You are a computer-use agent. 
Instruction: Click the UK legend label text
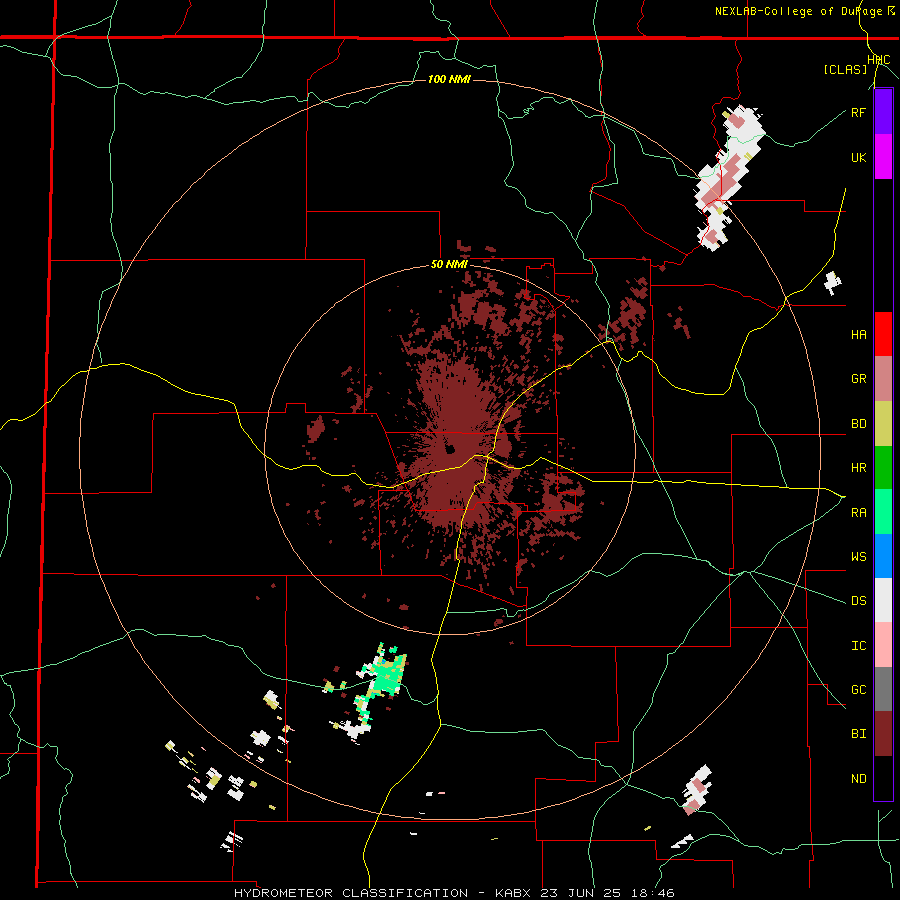858,157
